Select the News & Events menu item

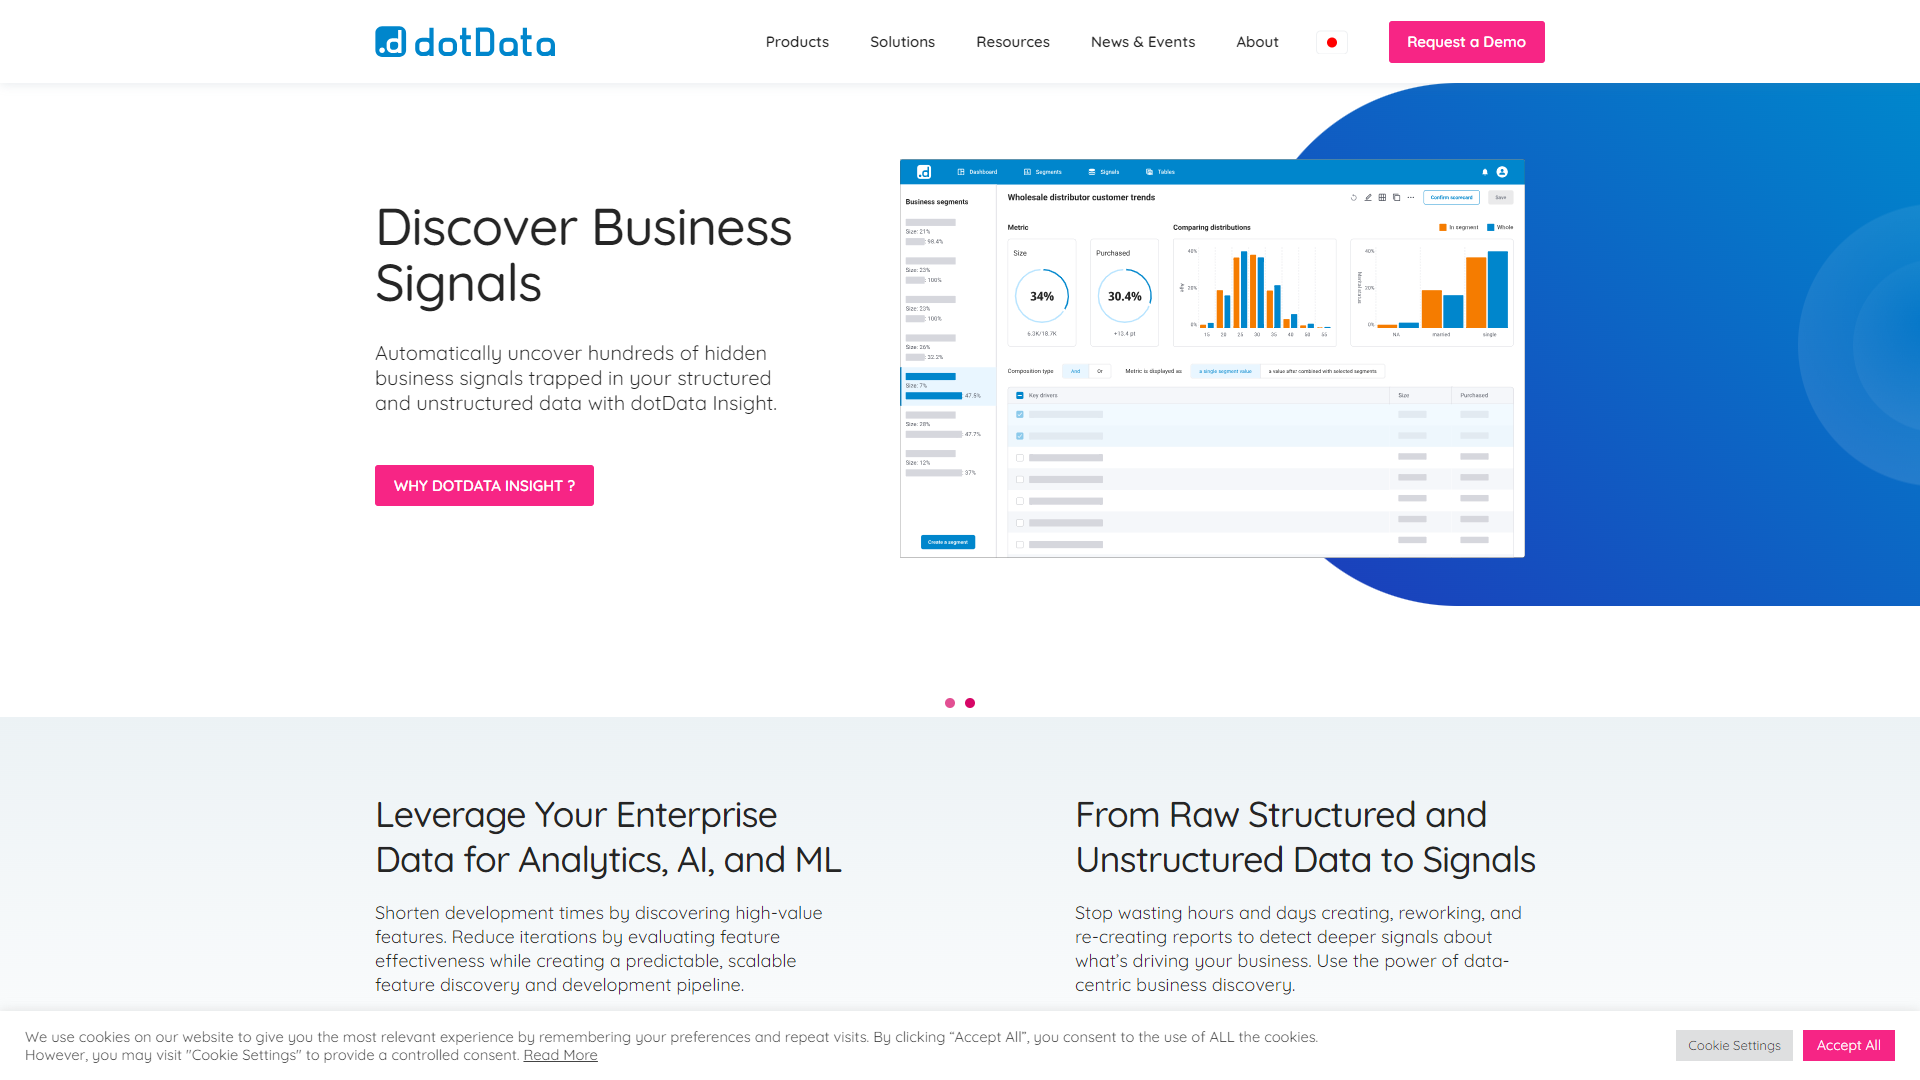point(1143,42)
